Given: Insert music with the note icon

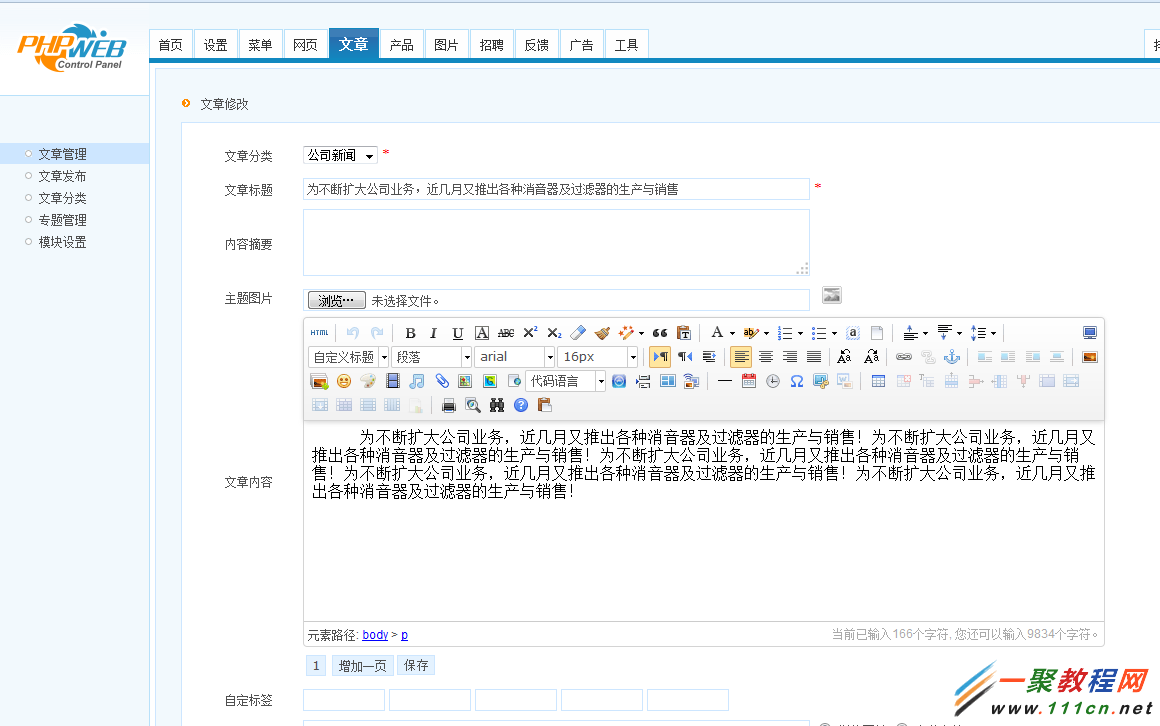Looking at the screenshot, I should point(417,381).
